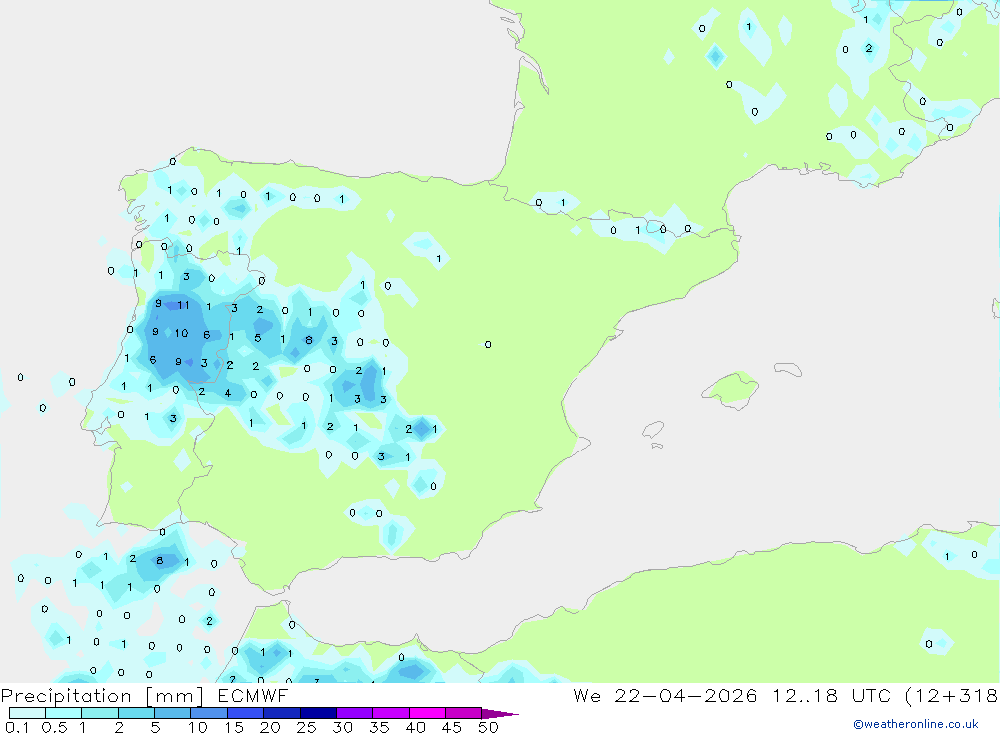Open the weatheronline.co.uk copyright link
The width and height of the screenshot is (1000, 733).
point(915,724)
